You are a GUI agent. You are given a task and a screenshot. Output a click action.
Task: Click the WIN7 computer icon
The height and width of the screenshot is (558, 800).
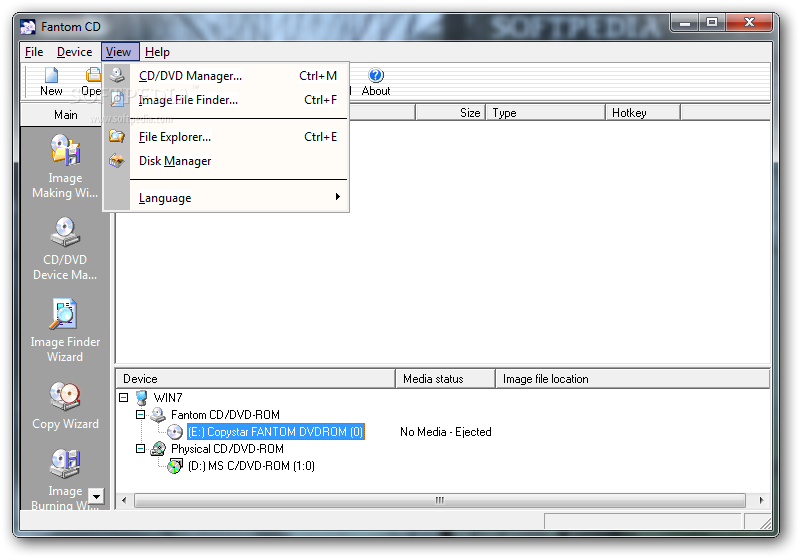[142, 398]
